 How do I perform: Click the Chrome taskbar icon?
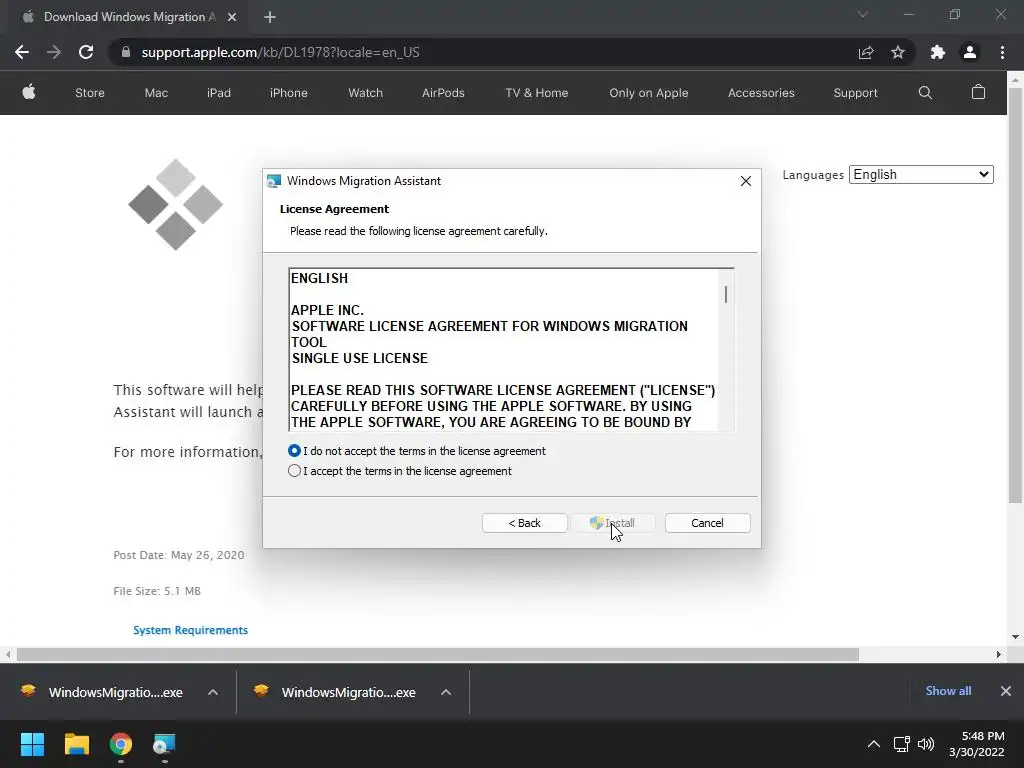click(121, 744)
